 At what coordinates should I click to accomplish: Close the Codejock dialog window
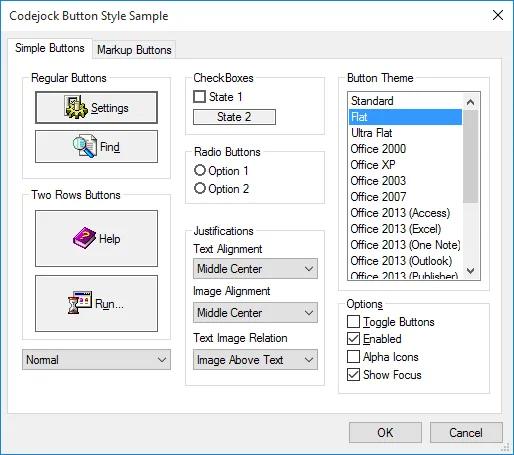point(498,15)
